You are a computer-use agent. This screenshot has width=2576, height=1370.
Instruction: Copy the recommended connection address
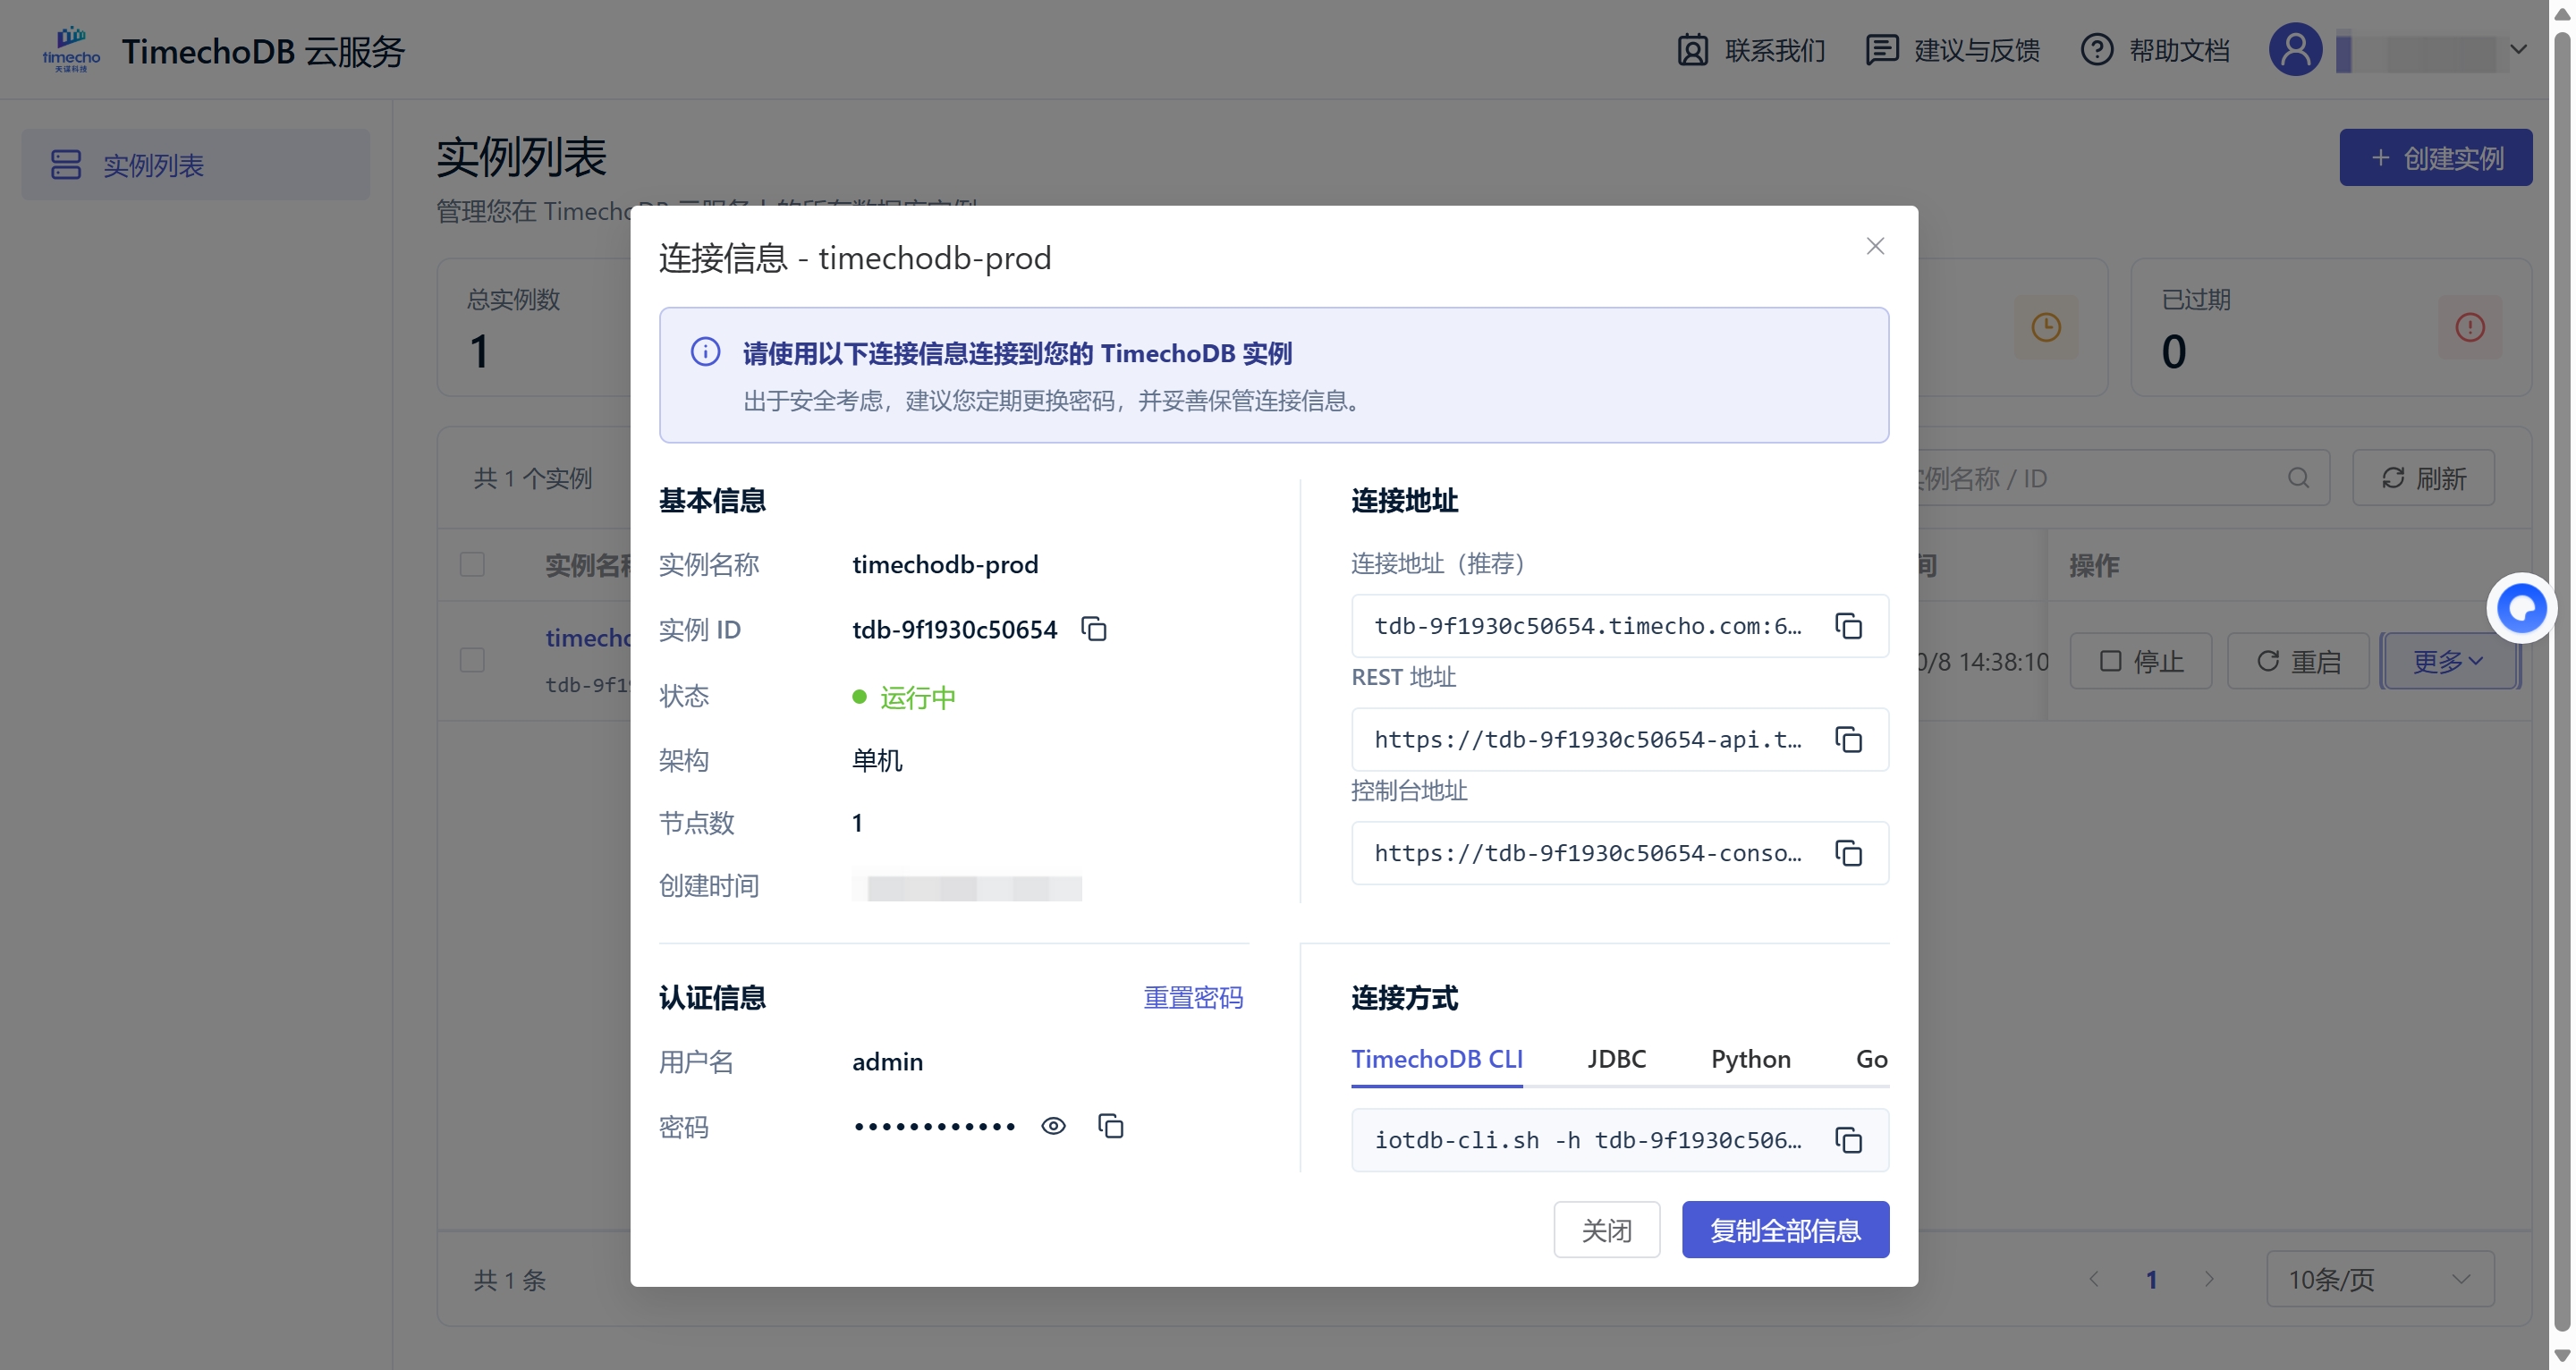pyautogui.click(x=1848, y=626)
